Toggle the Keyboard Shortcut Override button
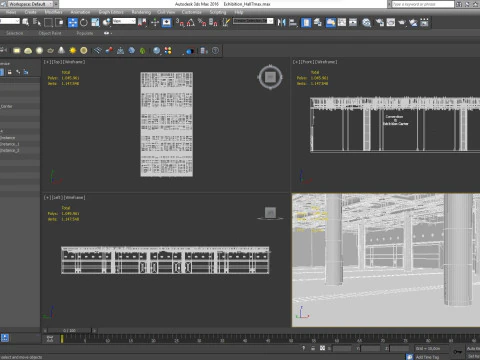This screenshot has height=360, width=480. tap(166, 22)
